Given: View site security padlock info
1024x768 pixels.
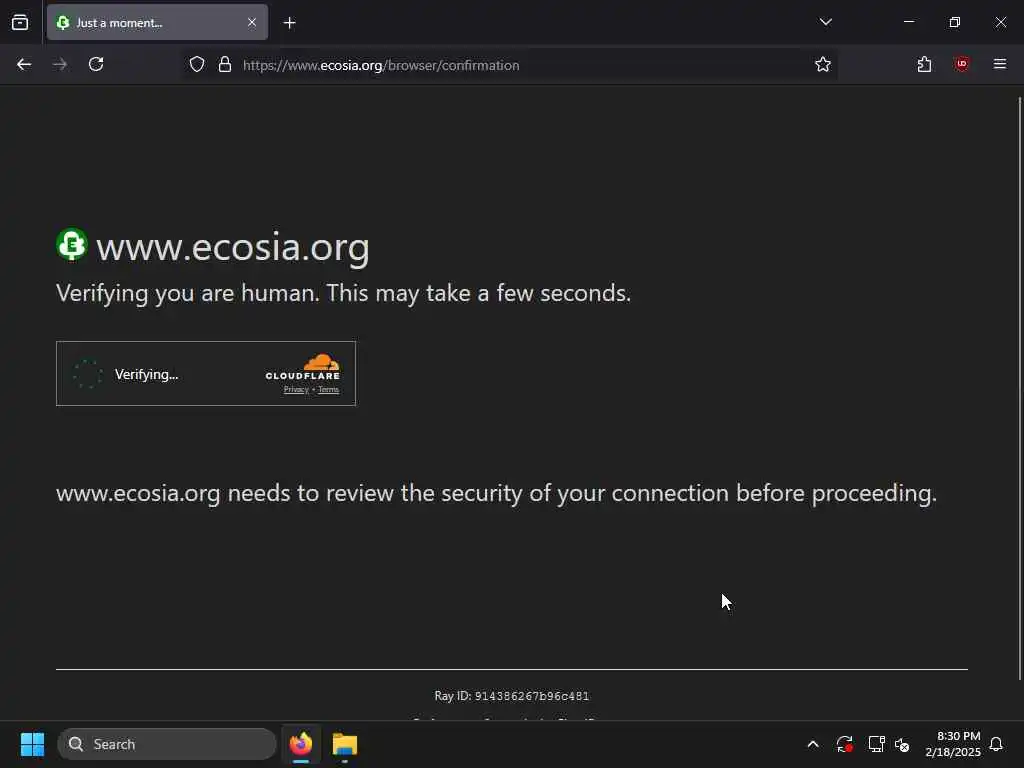Looking at the screenshot, I should (225, 65).
